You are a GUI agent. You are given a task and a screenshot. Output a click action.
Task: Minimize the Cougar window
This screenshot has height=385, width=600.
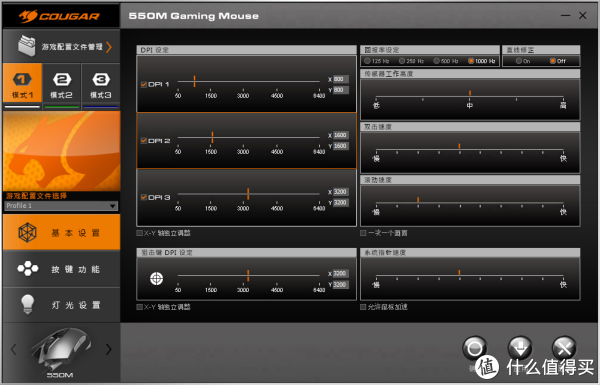(565, 16)
